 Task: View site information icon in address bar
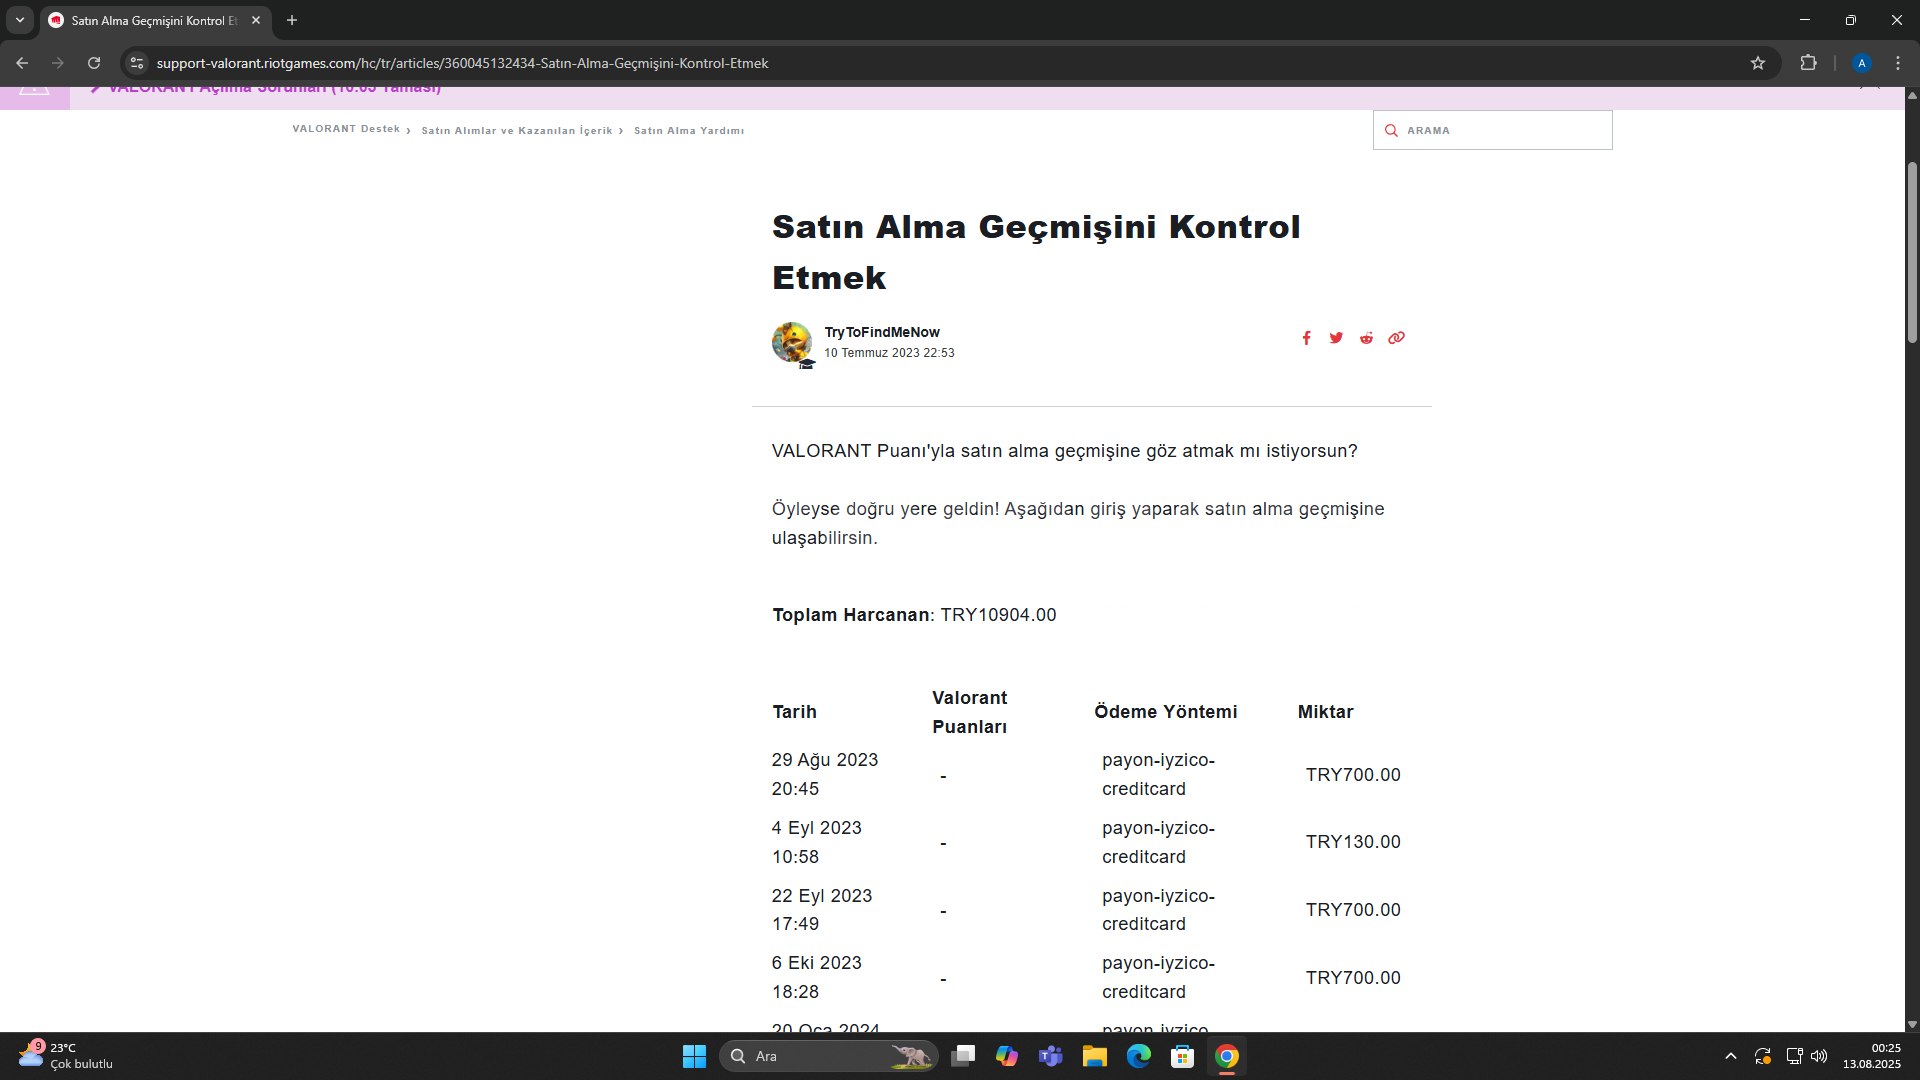point(137,63)
